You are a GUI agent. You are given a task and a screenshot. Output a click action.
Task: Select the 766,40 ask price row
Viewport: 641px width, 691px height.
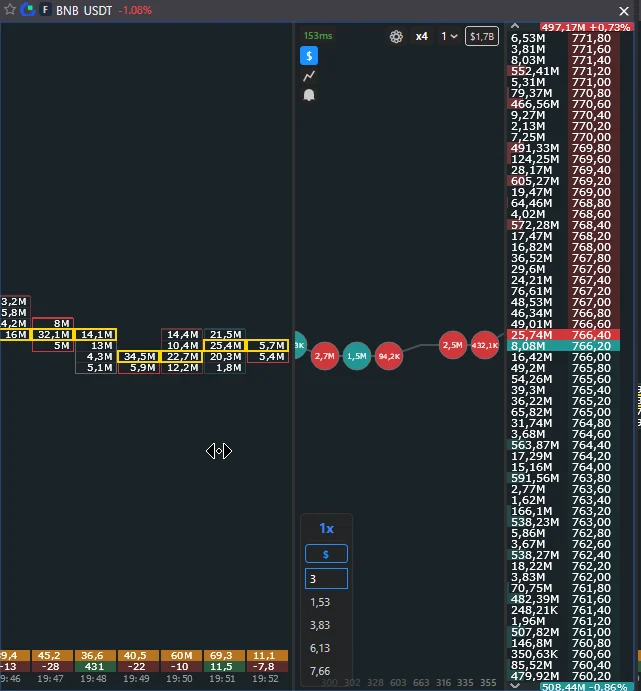pos(563,335)
